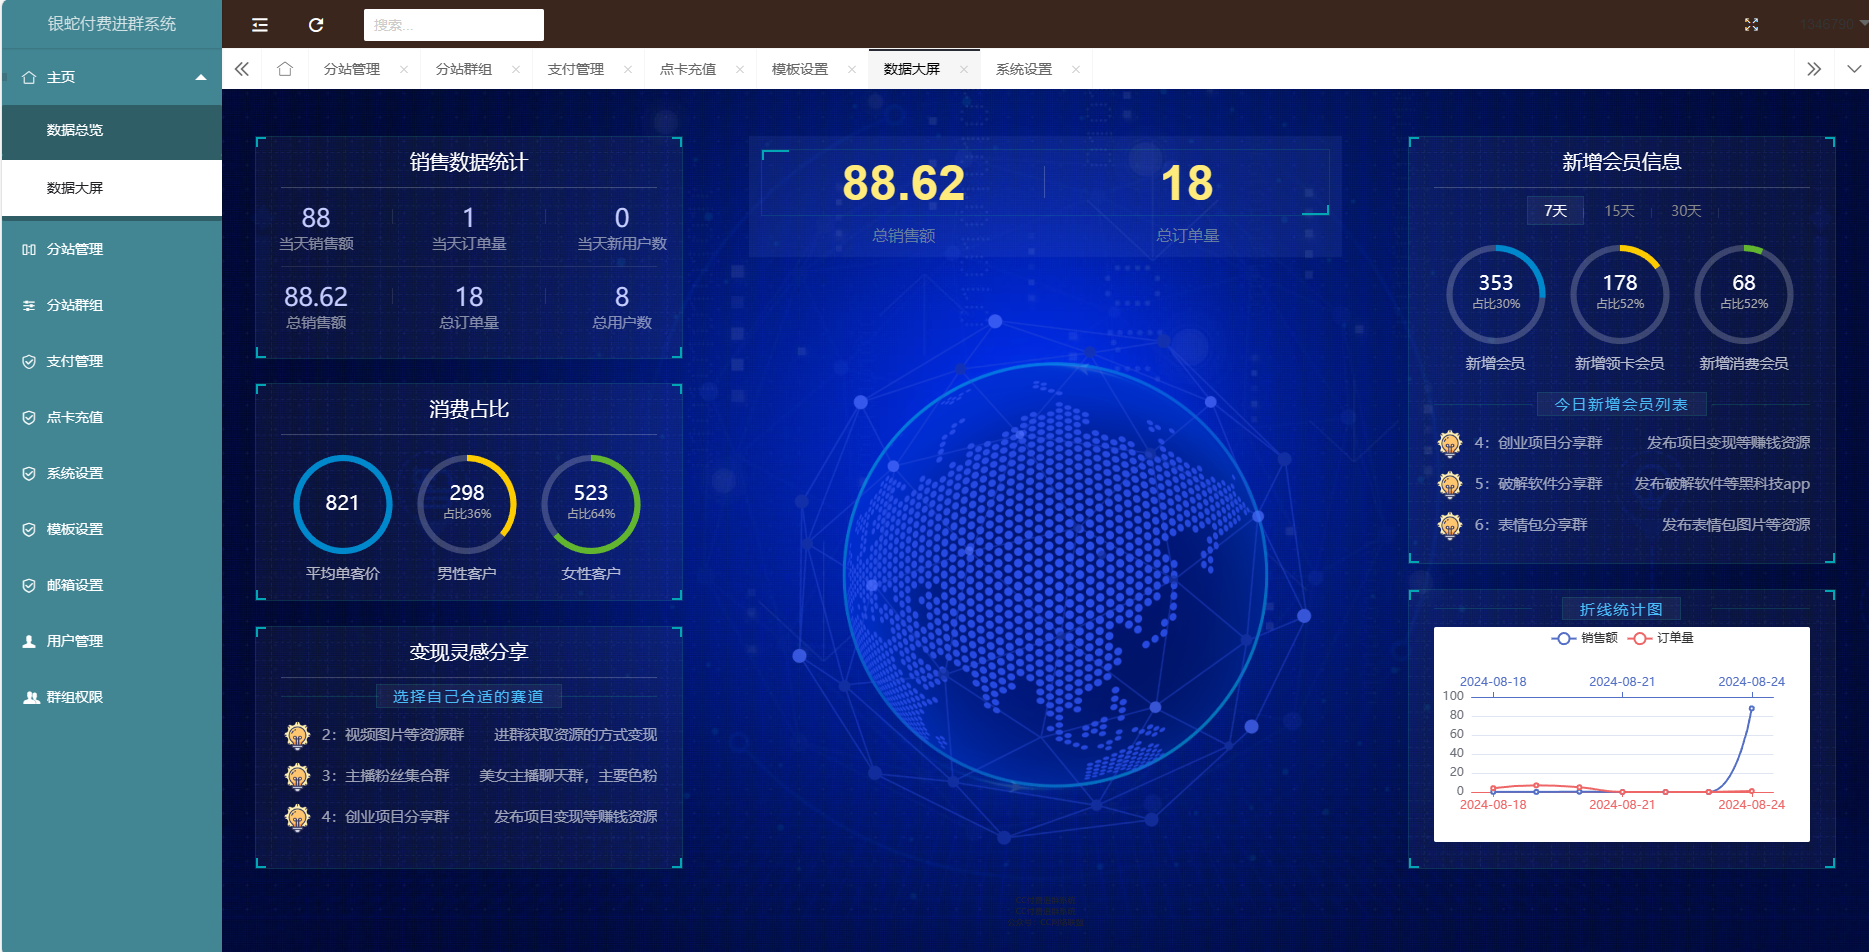Screen dimensions: 1869x952
Task: Click the search input field
Action: (453, 25)
